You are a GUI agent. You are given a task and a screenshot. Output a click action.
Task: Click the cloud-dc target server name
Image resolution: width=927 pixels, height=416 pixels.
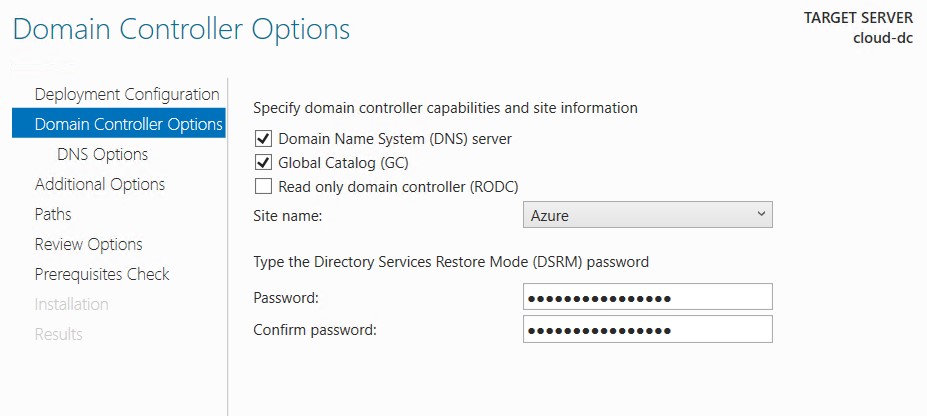[x=883, y=38]
